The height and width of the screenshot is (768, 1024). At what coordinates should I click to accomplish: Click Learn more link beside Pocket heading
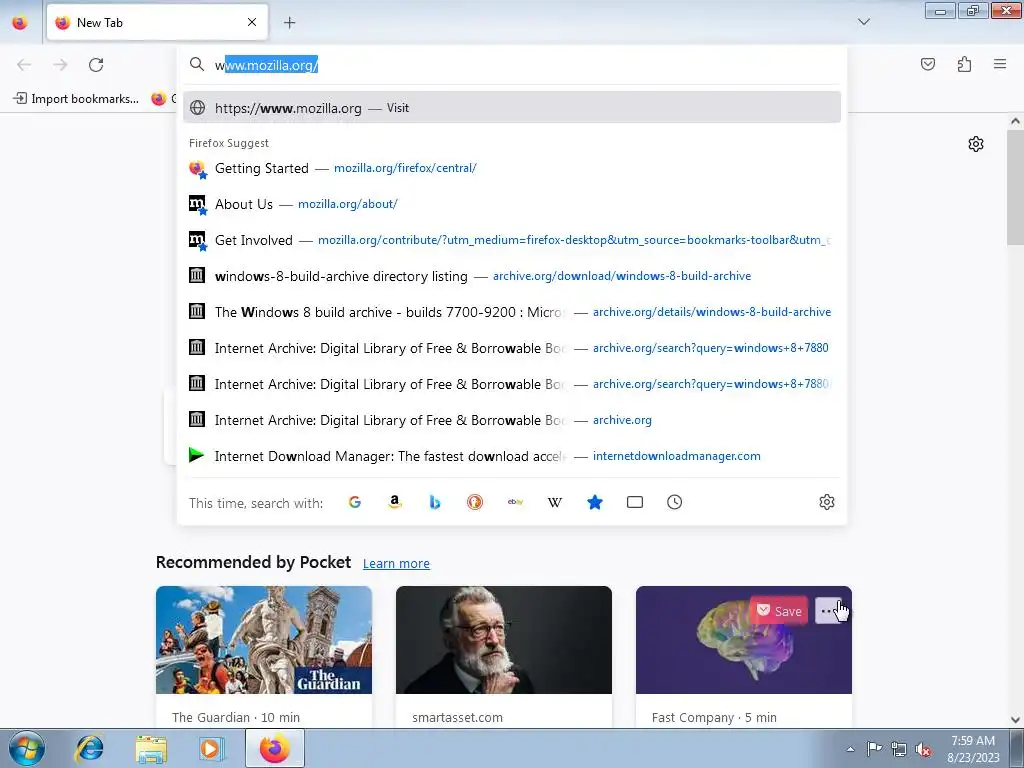396,564
